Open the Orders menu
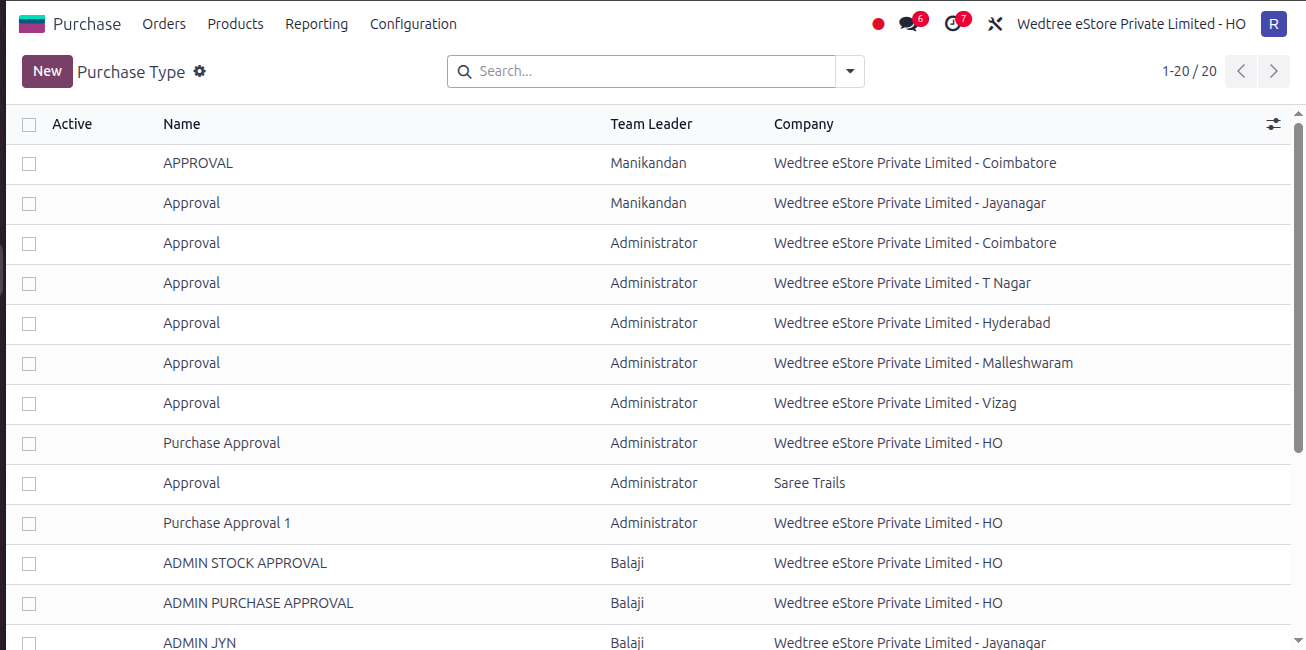The height and width of the screenshot is (650, 1306). [164, 24]
